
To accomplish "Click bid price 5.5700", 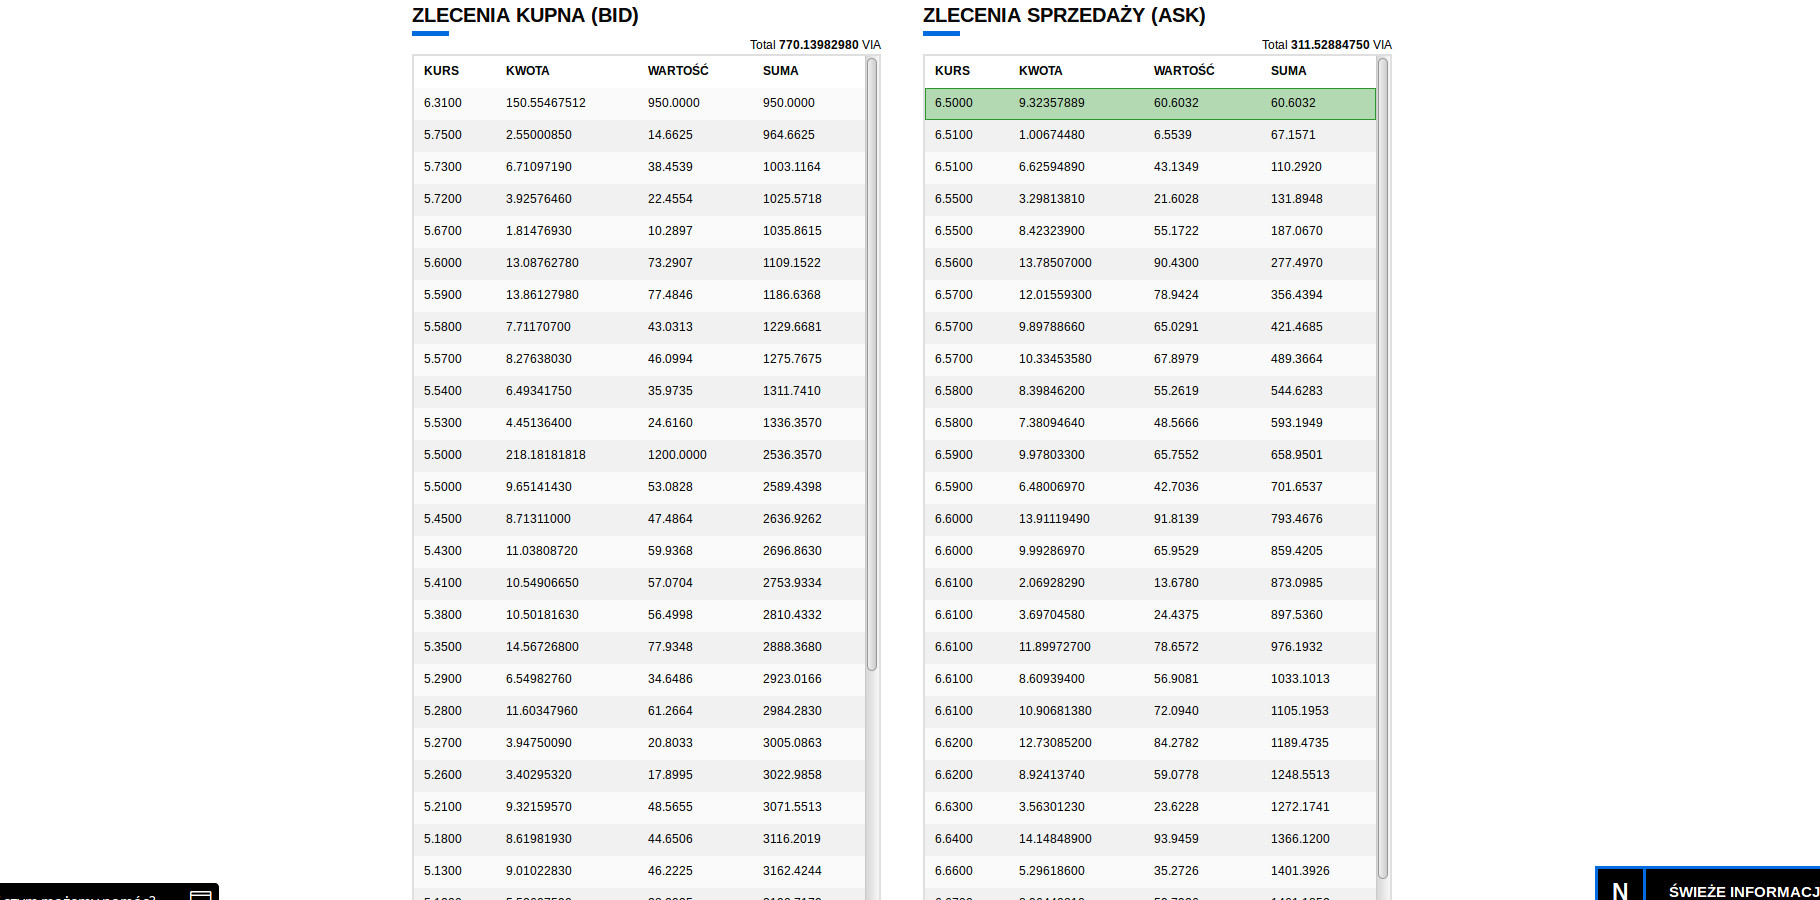I will click(x=443, y=359).
